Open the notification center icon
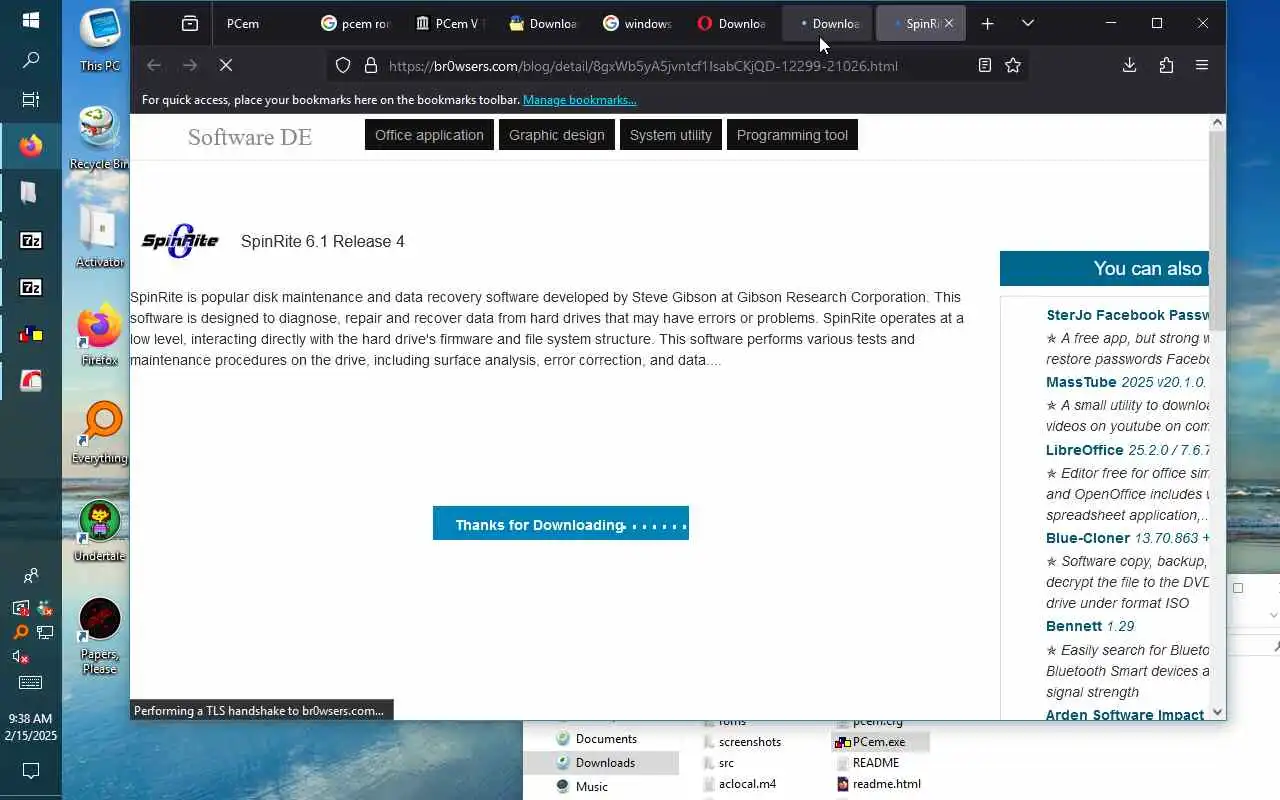 point(31,771)
